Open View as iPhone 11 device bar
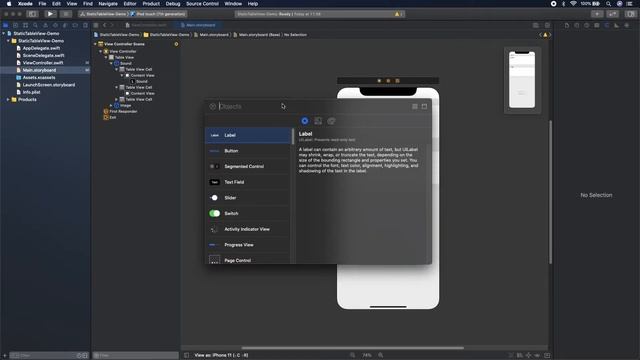 221,355
